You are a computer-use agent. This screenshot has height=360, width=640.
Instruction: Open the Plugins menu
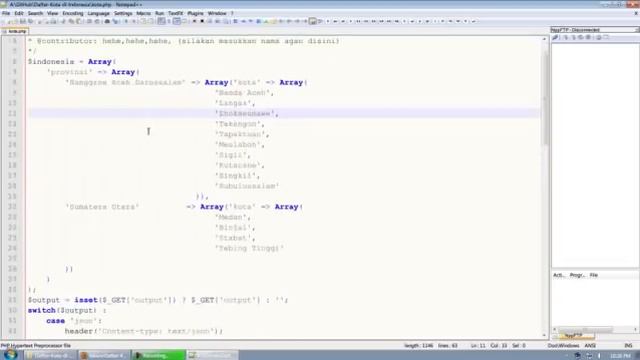pos(195,13)
